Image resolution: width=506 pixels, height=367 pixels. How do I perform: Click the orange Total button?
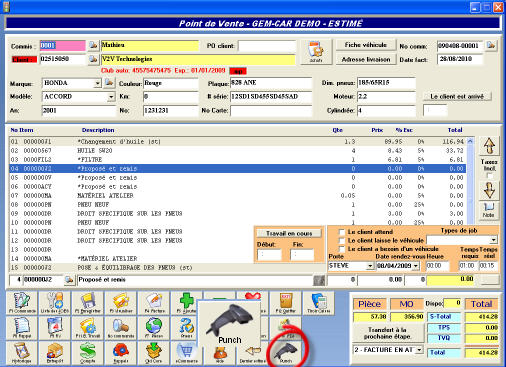click(481, 304)
